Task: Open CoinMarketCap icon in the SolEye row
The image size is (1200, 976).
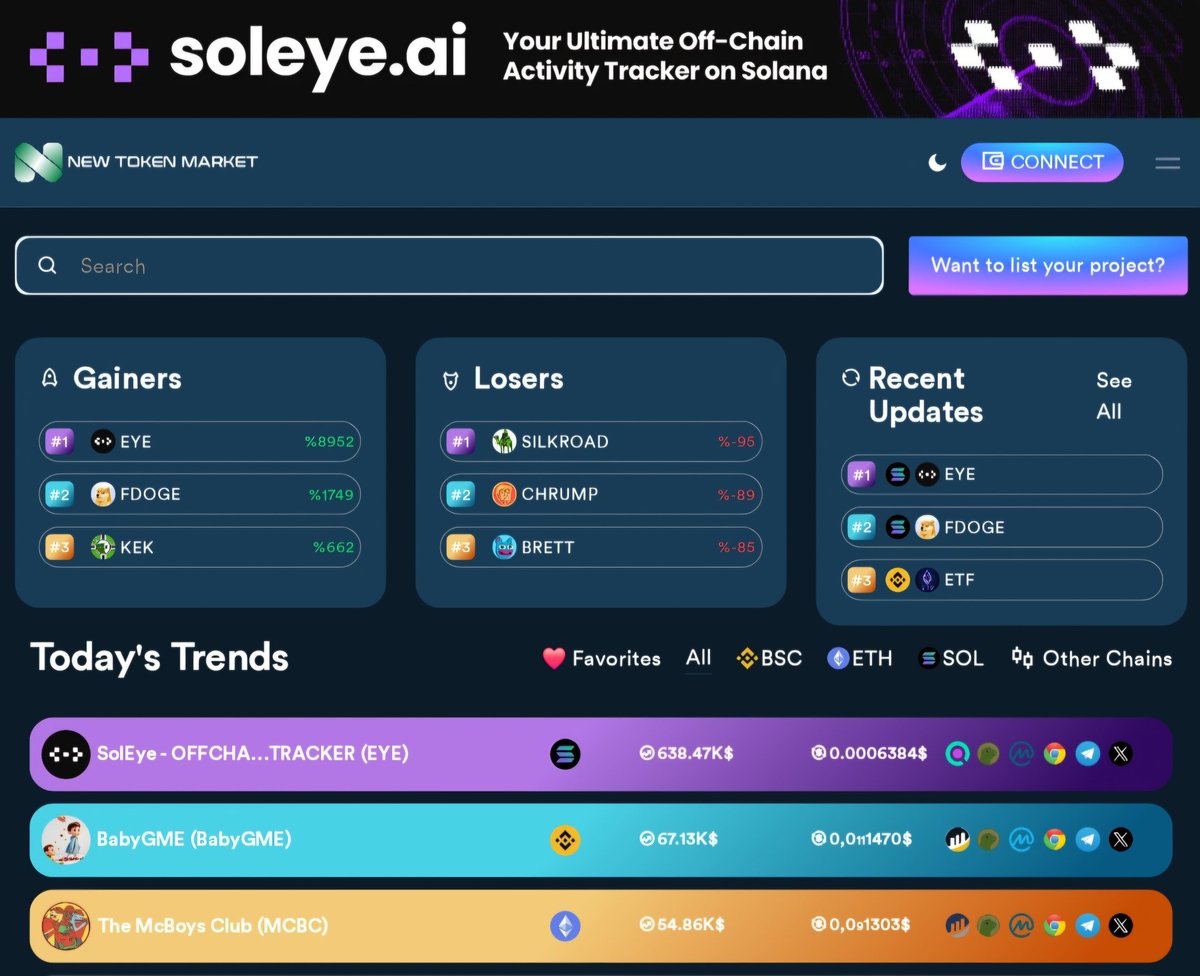Action: [1021, 754]
